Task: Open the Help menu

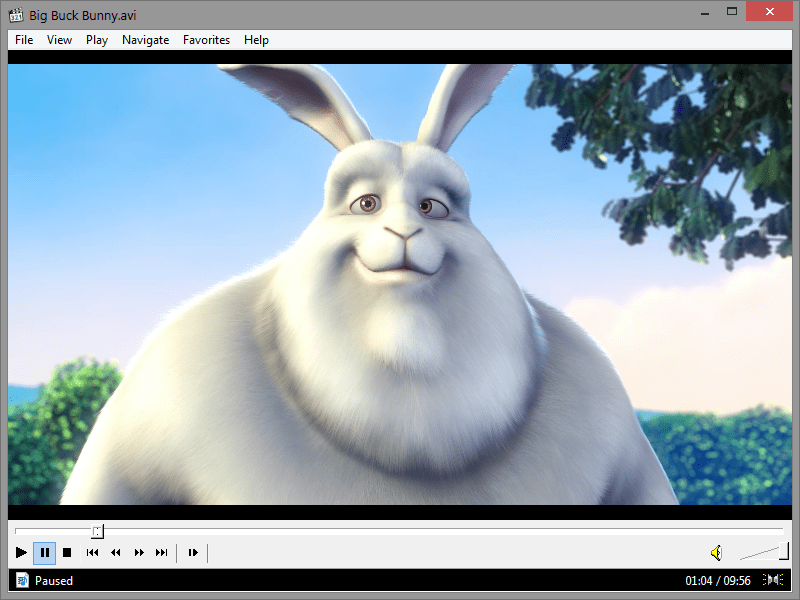Action: pyautogui.click(x=256, y=40)
